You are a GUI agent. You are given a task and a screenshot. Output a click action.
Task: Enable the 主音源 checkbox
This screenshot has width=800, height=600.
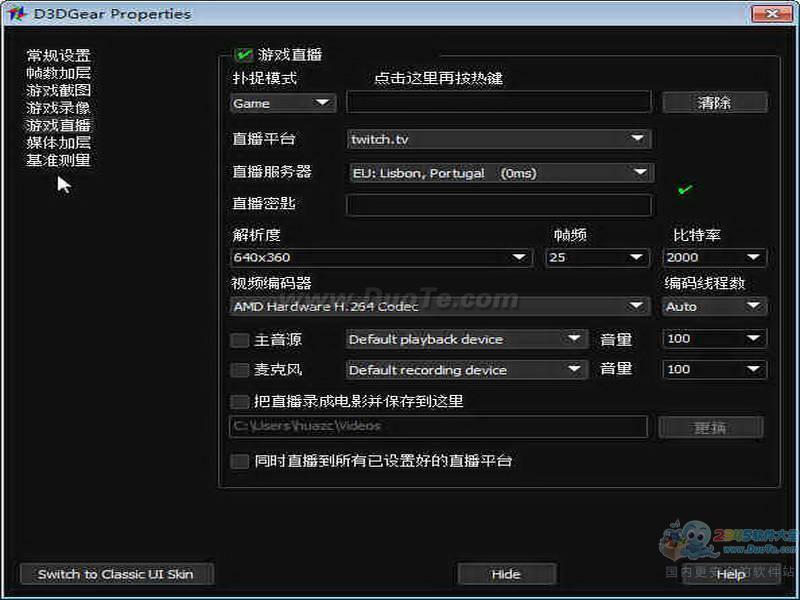(239, 340)
